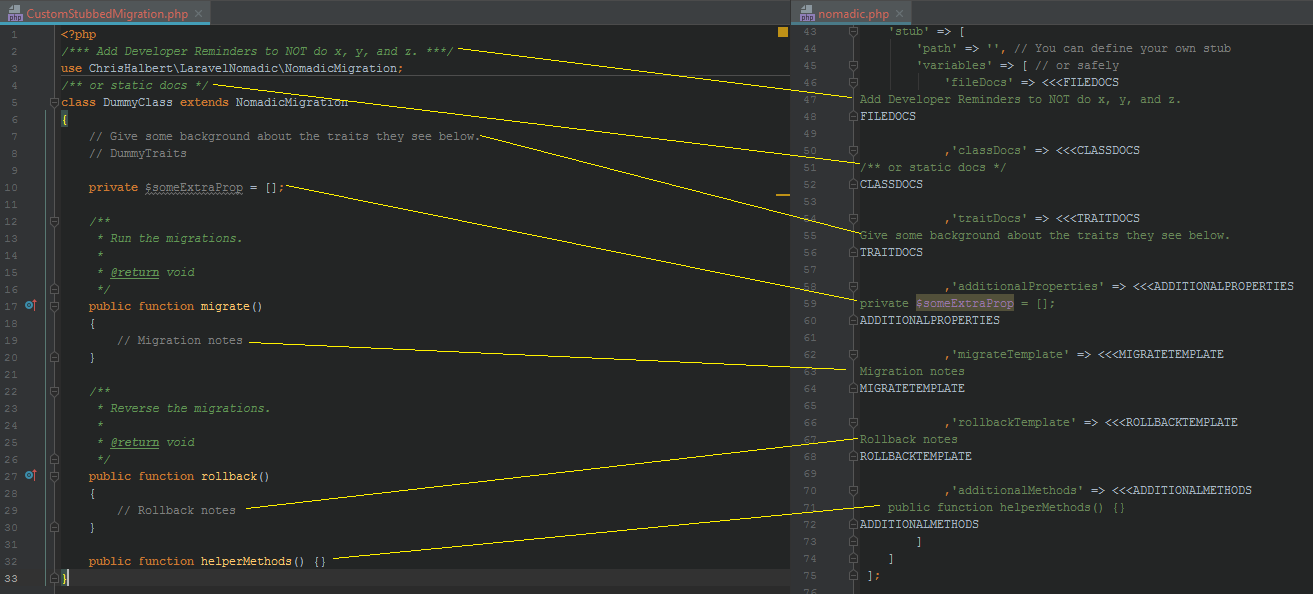Image resolution: width=1313 pixels, height=594 pixels.
Task: Click the 'ADDITIONALMETHODS' closing label at line 72
Action: pos(919,524)
